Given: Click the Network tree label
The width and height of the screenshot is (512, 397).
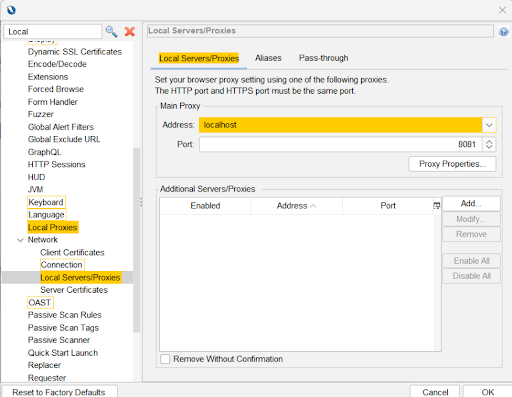Looking at the screenshot, I should point(43,240).
